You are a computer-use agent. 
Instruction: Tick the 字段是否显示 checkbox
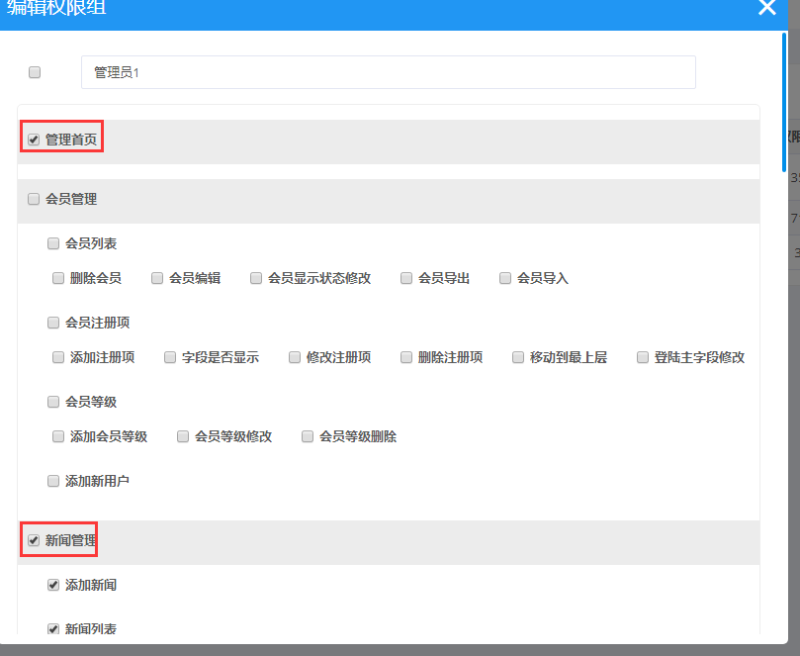tap(170, 357)
